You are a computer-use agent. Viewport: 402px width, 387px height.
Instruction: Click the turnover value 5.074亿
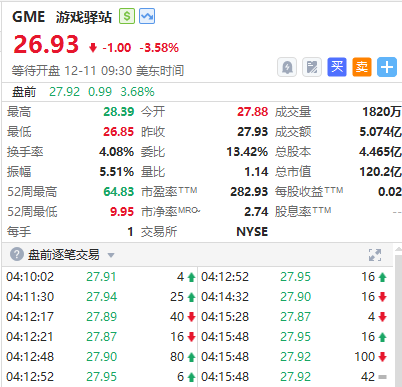[x=380, y=132]
